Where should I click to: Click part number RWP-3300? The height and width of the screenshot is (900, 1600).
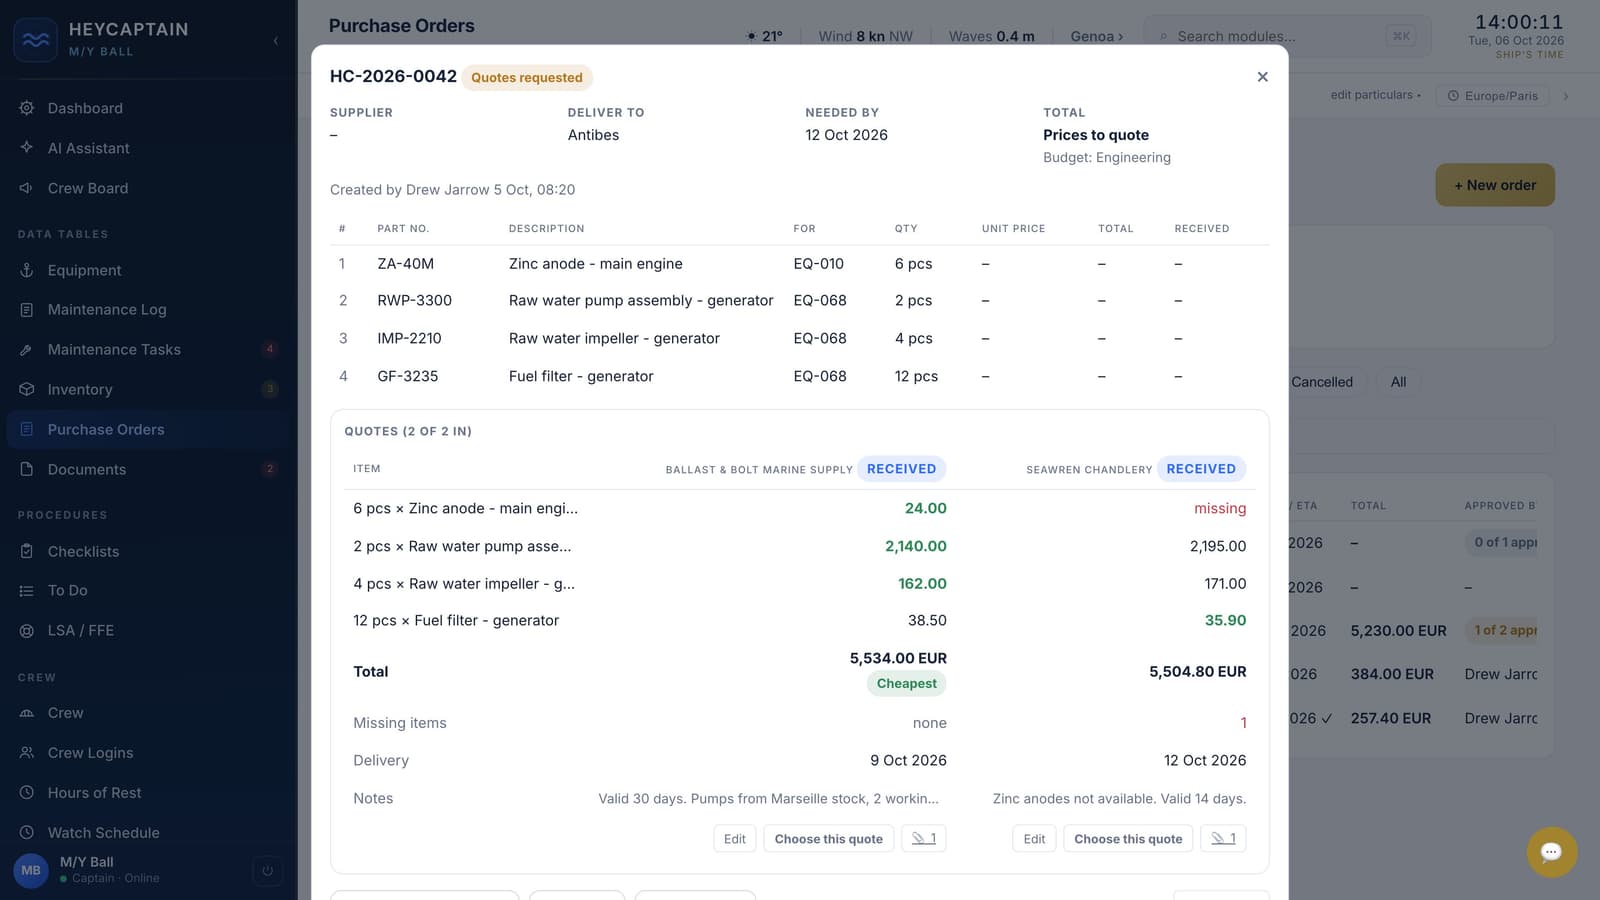pyautogui.click(x=414, y=300)
